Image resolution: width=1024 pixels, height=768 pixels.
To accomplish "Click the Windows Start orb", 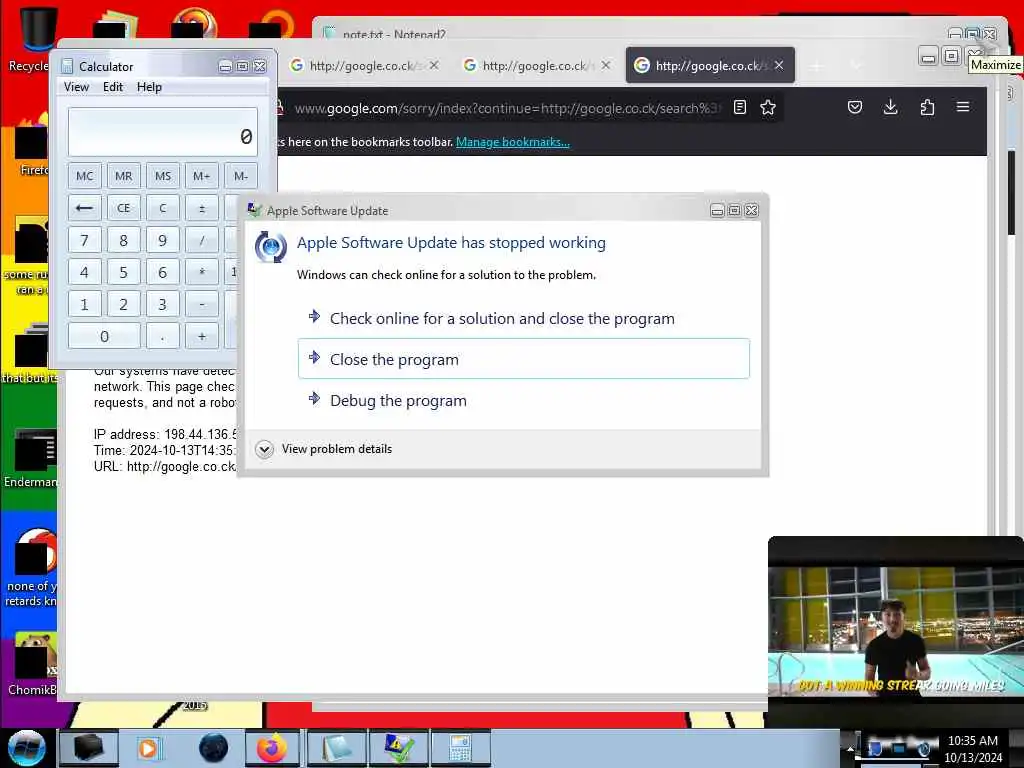I will pyautogui.click(x=26, y=748).
